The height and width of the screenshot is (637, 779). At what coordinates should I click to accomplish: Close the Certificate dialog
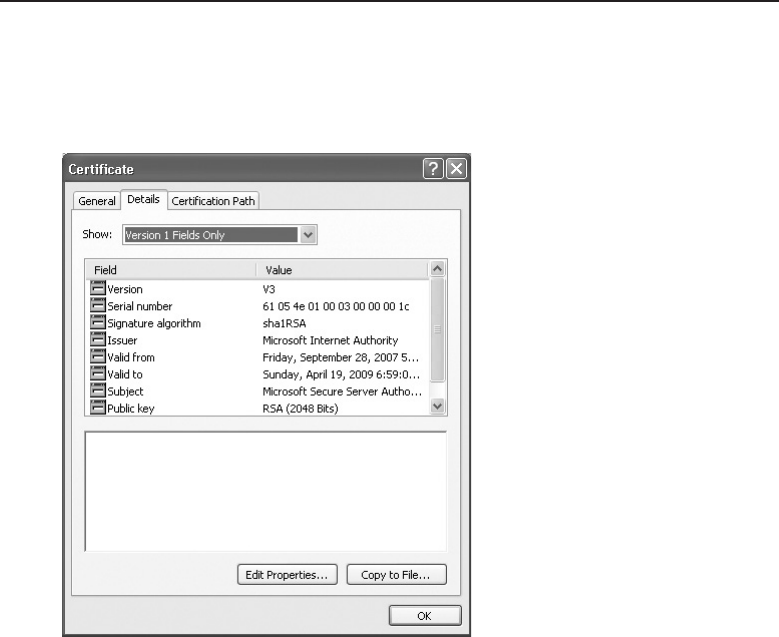click(x=456, y=169)
